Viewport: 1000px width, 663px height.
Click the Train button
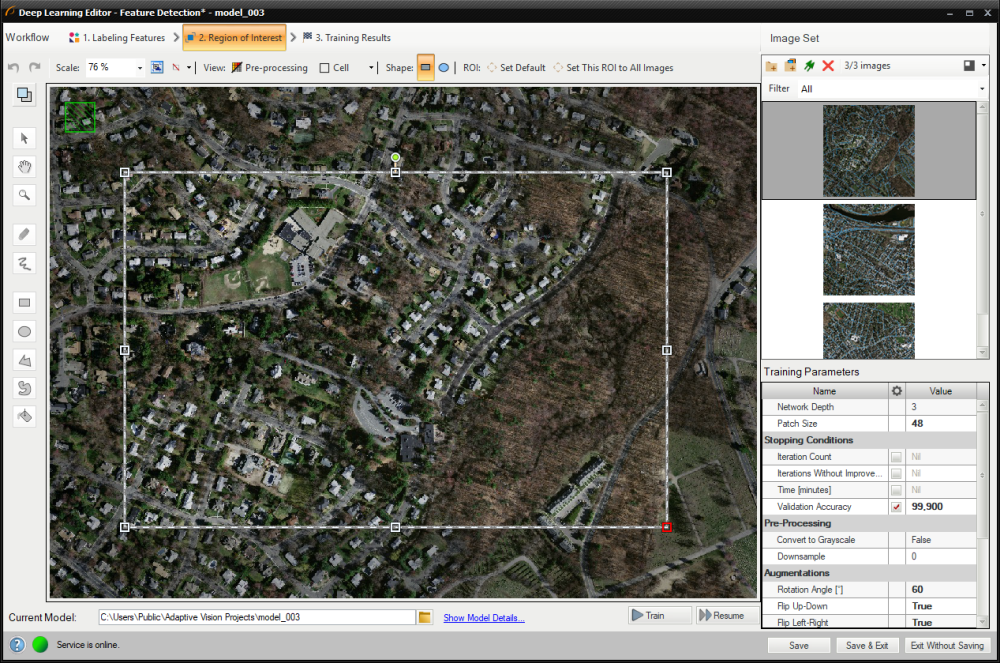pyautogui.click(x=660, y=615)
